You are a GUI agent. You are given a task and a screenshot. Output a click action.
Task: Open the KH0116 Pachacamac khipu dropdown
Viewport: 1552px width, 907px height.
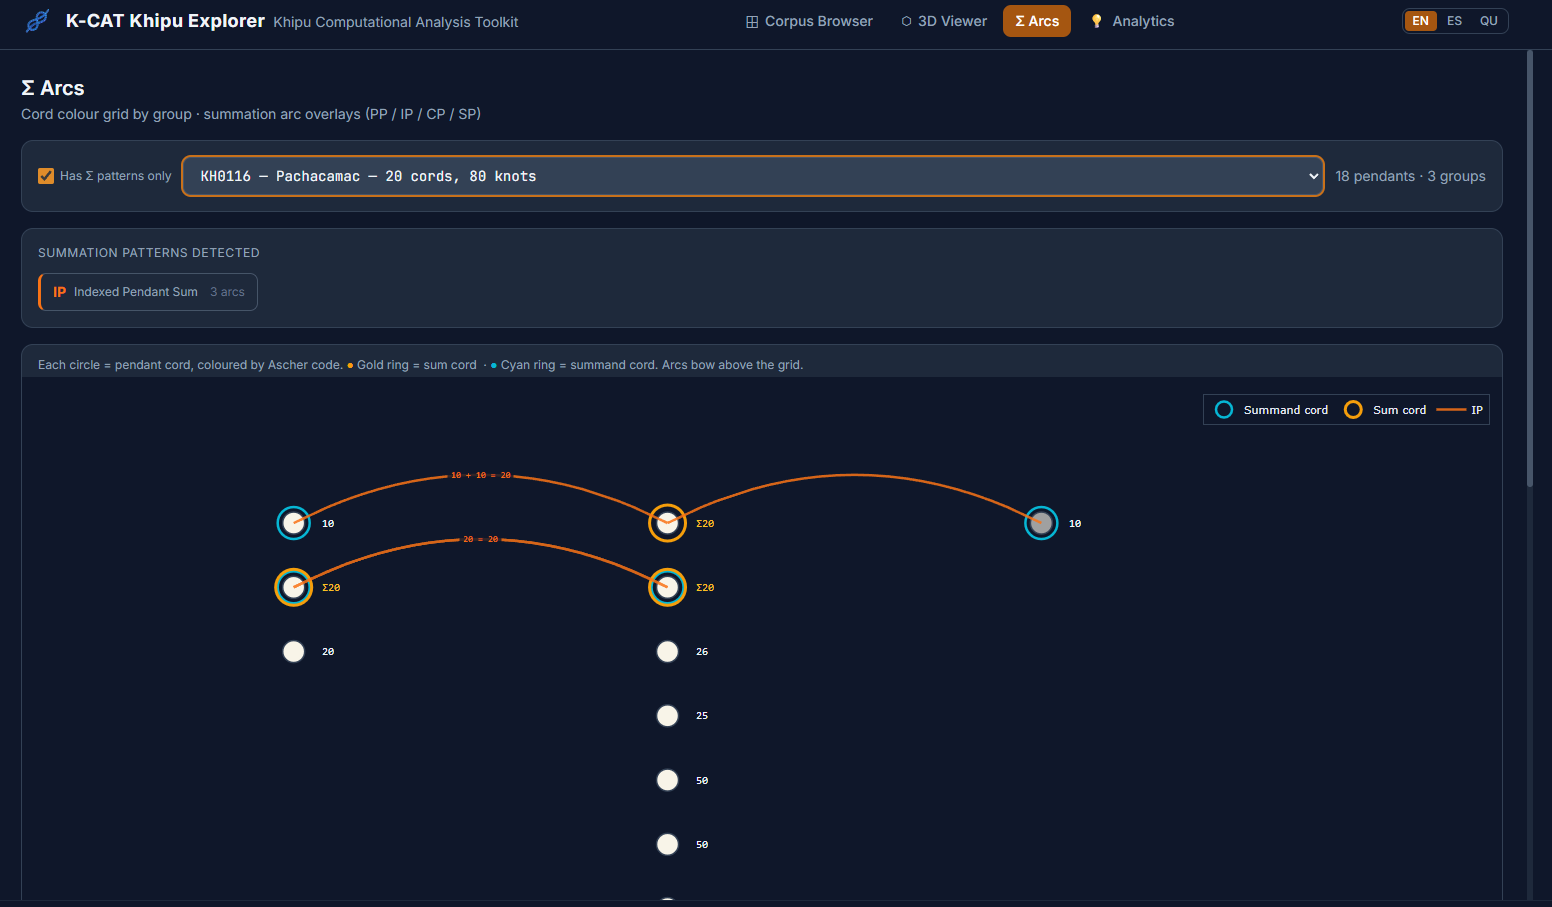point(752,176)
